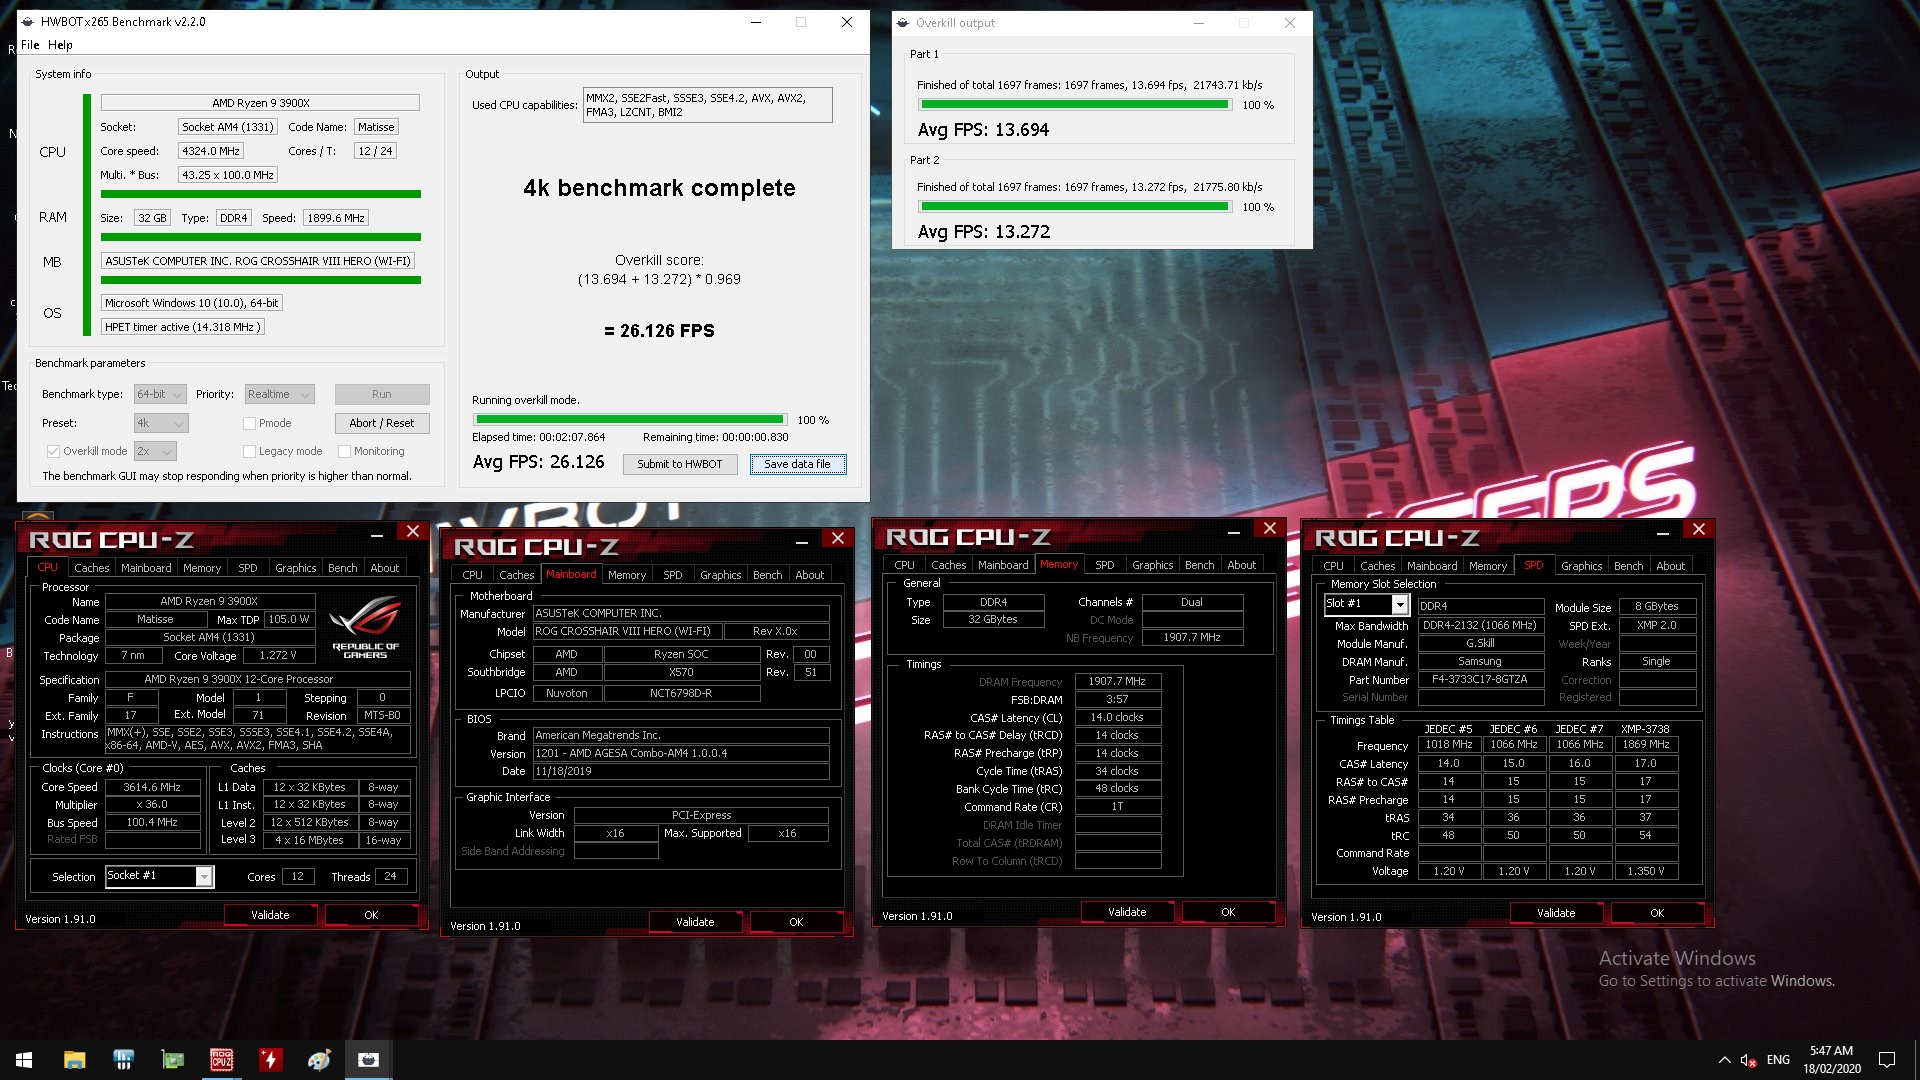The image size is (1920, 1080).
Task: Select SPD tab in CPU-Z CPU window
Action: click(247, 568)
